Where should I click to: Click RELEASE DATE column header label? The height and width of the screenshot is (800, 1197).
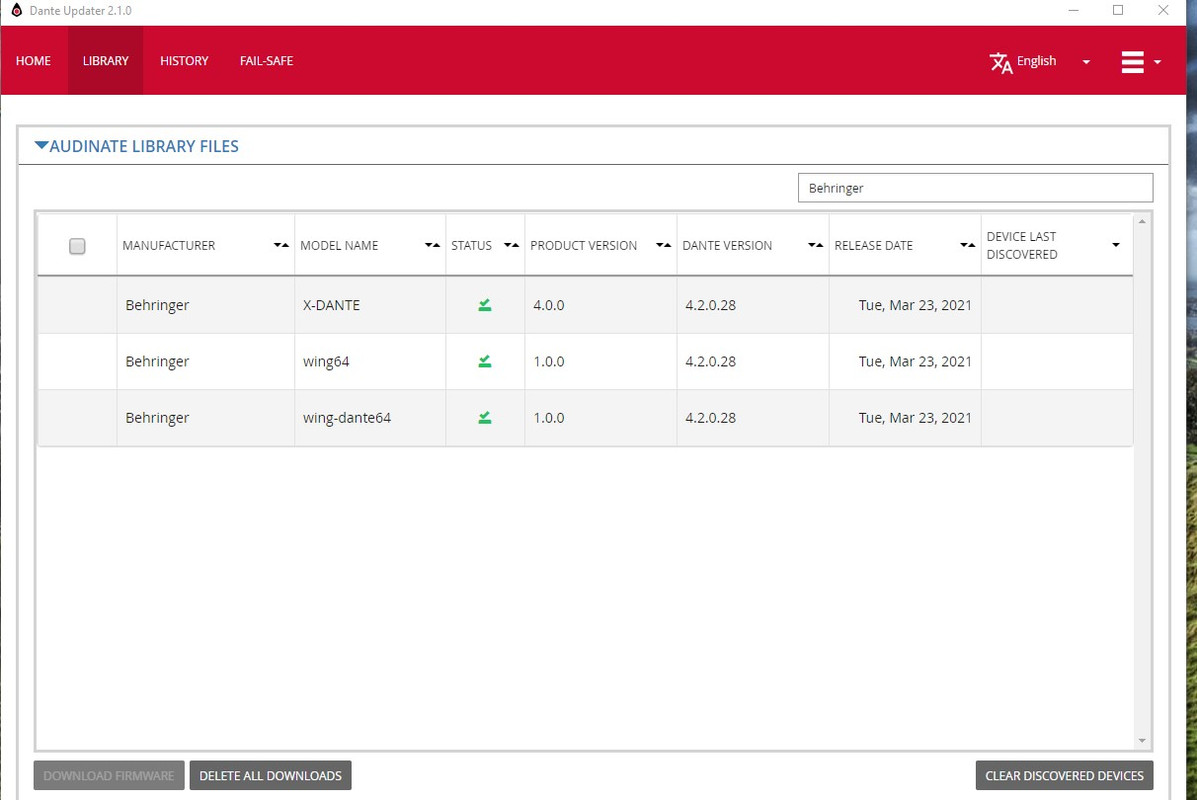click(873, 246)
